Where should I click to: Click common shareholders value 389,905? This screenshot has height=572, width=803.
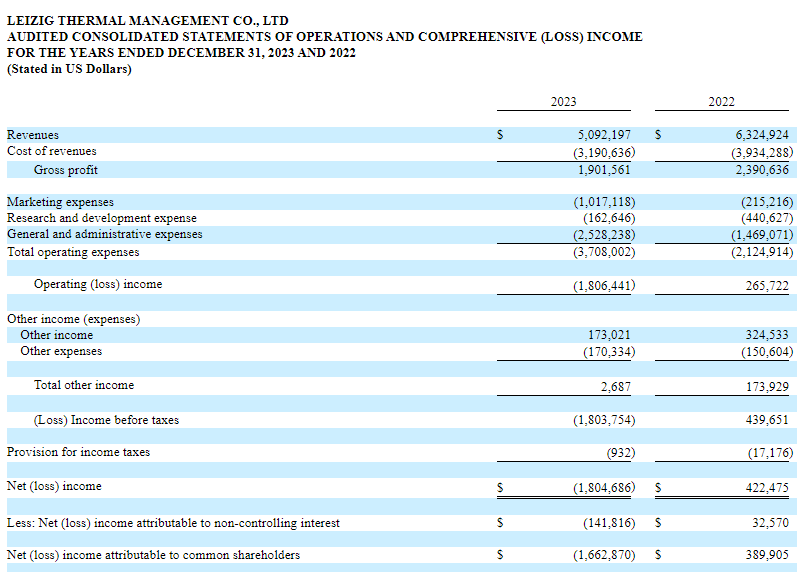pos(767,555)
